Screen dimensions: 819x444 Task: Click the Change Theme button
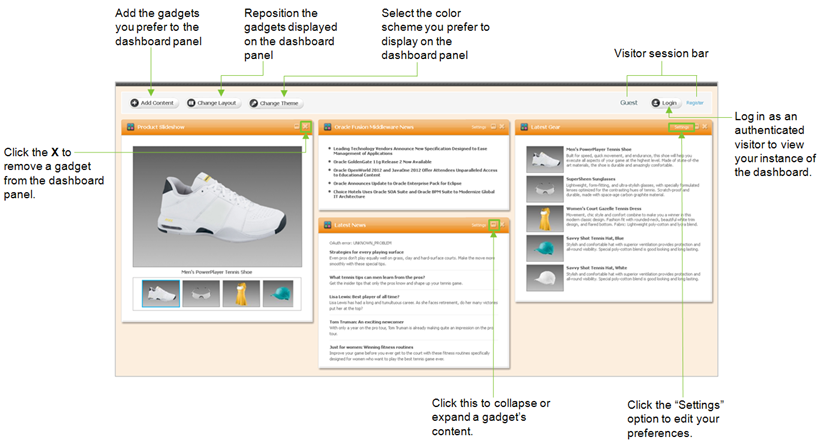tap(274, 103)
